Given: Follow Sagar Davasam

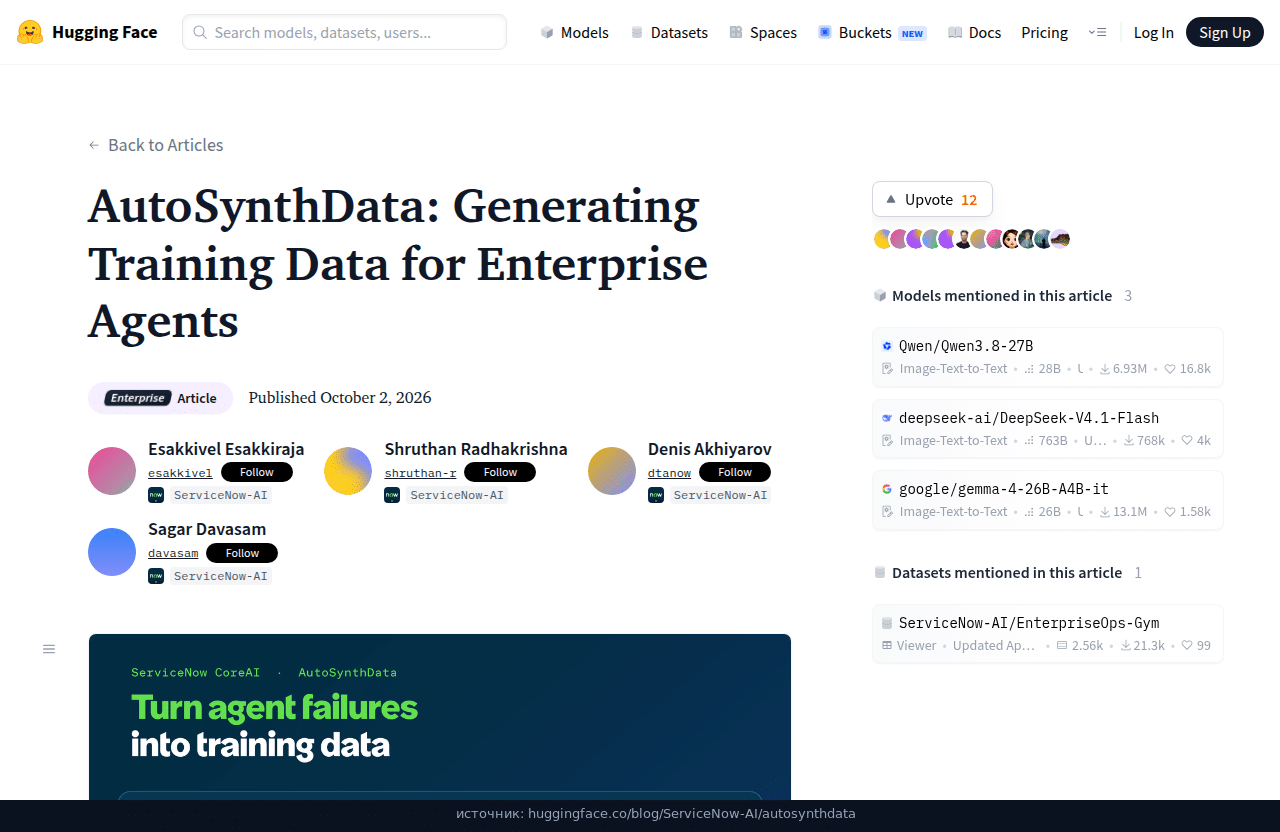Looking at the screenshot, I should point(242,553).
